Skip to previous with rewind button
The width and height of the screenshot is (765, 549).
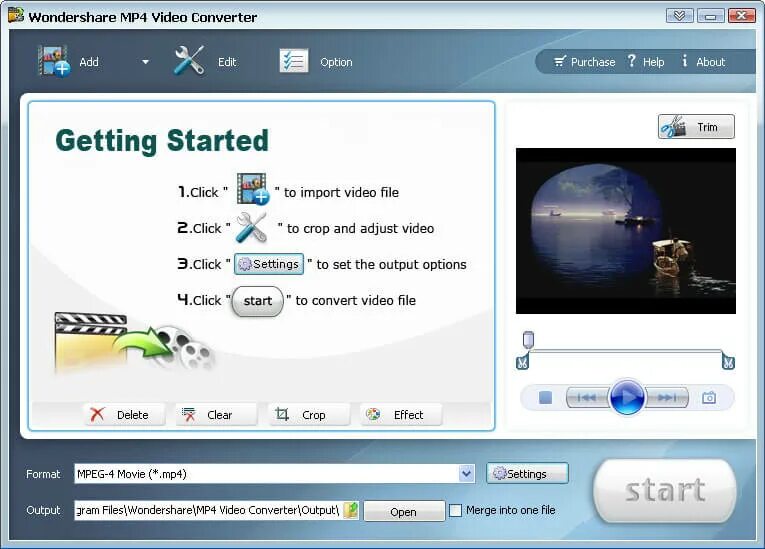pyautogui.click(x=587, y=398)
